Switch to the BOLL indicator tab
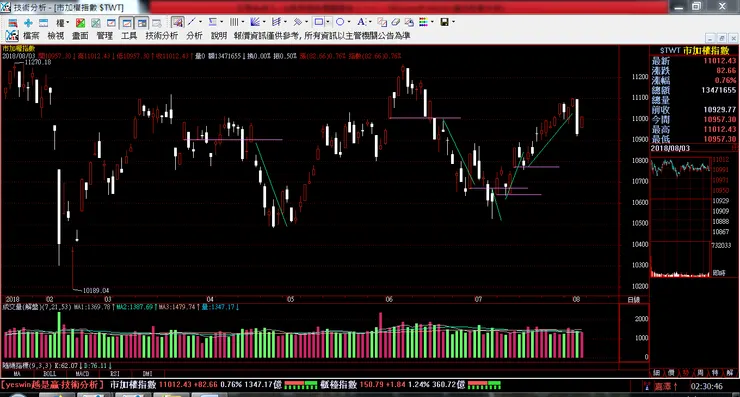The width and height of the screenshot is (740, 397). [x=50, y=373]
